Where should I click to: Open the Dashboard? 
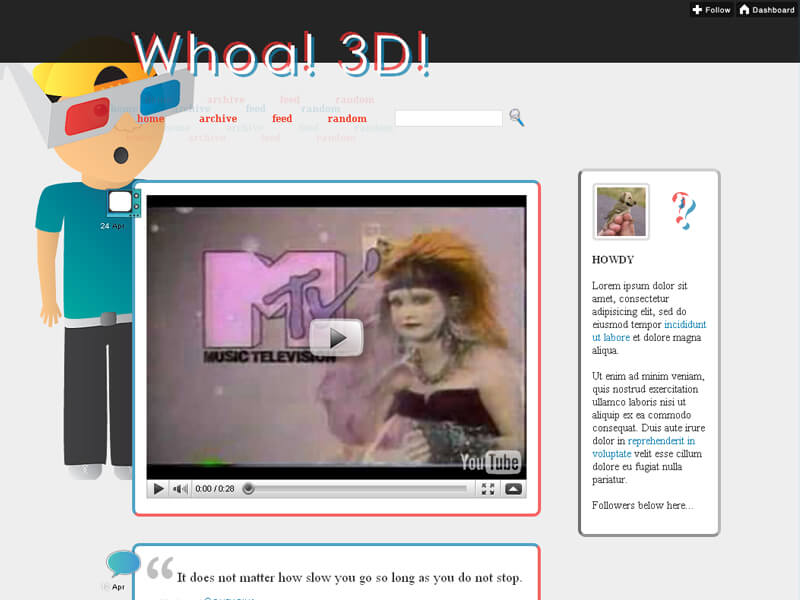point(767,10)
